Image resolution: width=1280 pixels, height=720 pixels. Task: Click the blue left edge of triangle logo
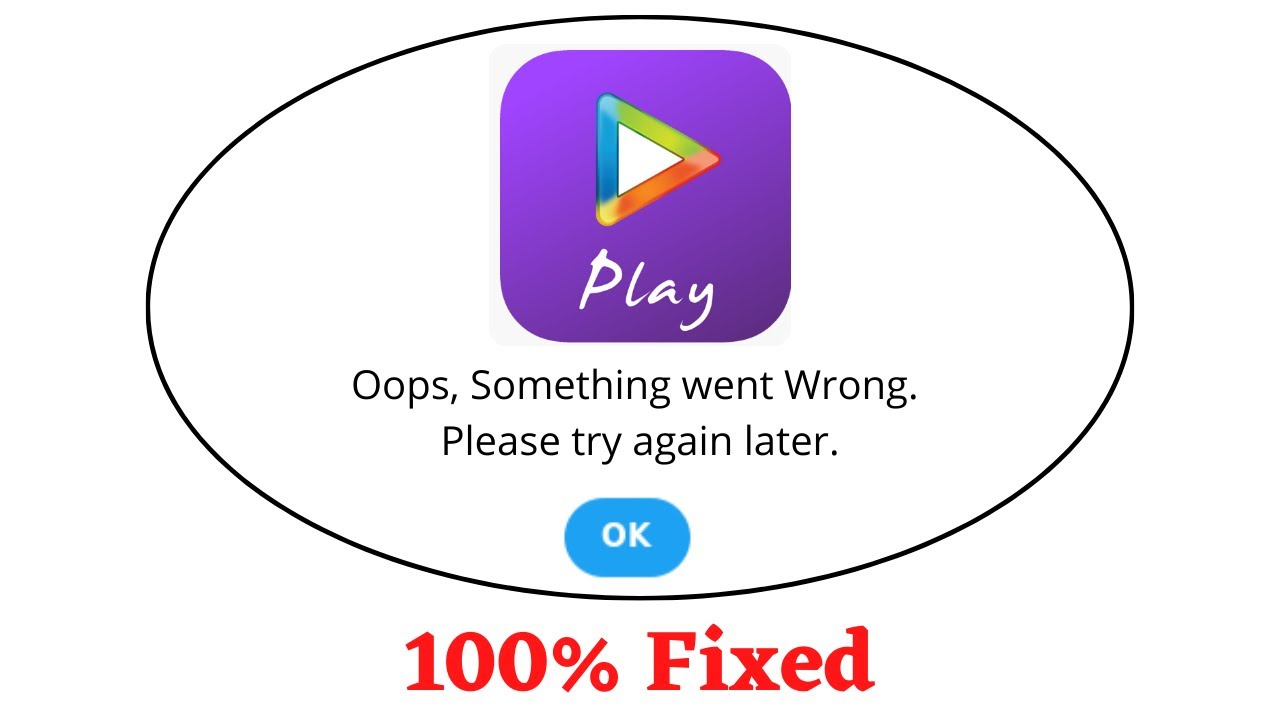[605, 160]
